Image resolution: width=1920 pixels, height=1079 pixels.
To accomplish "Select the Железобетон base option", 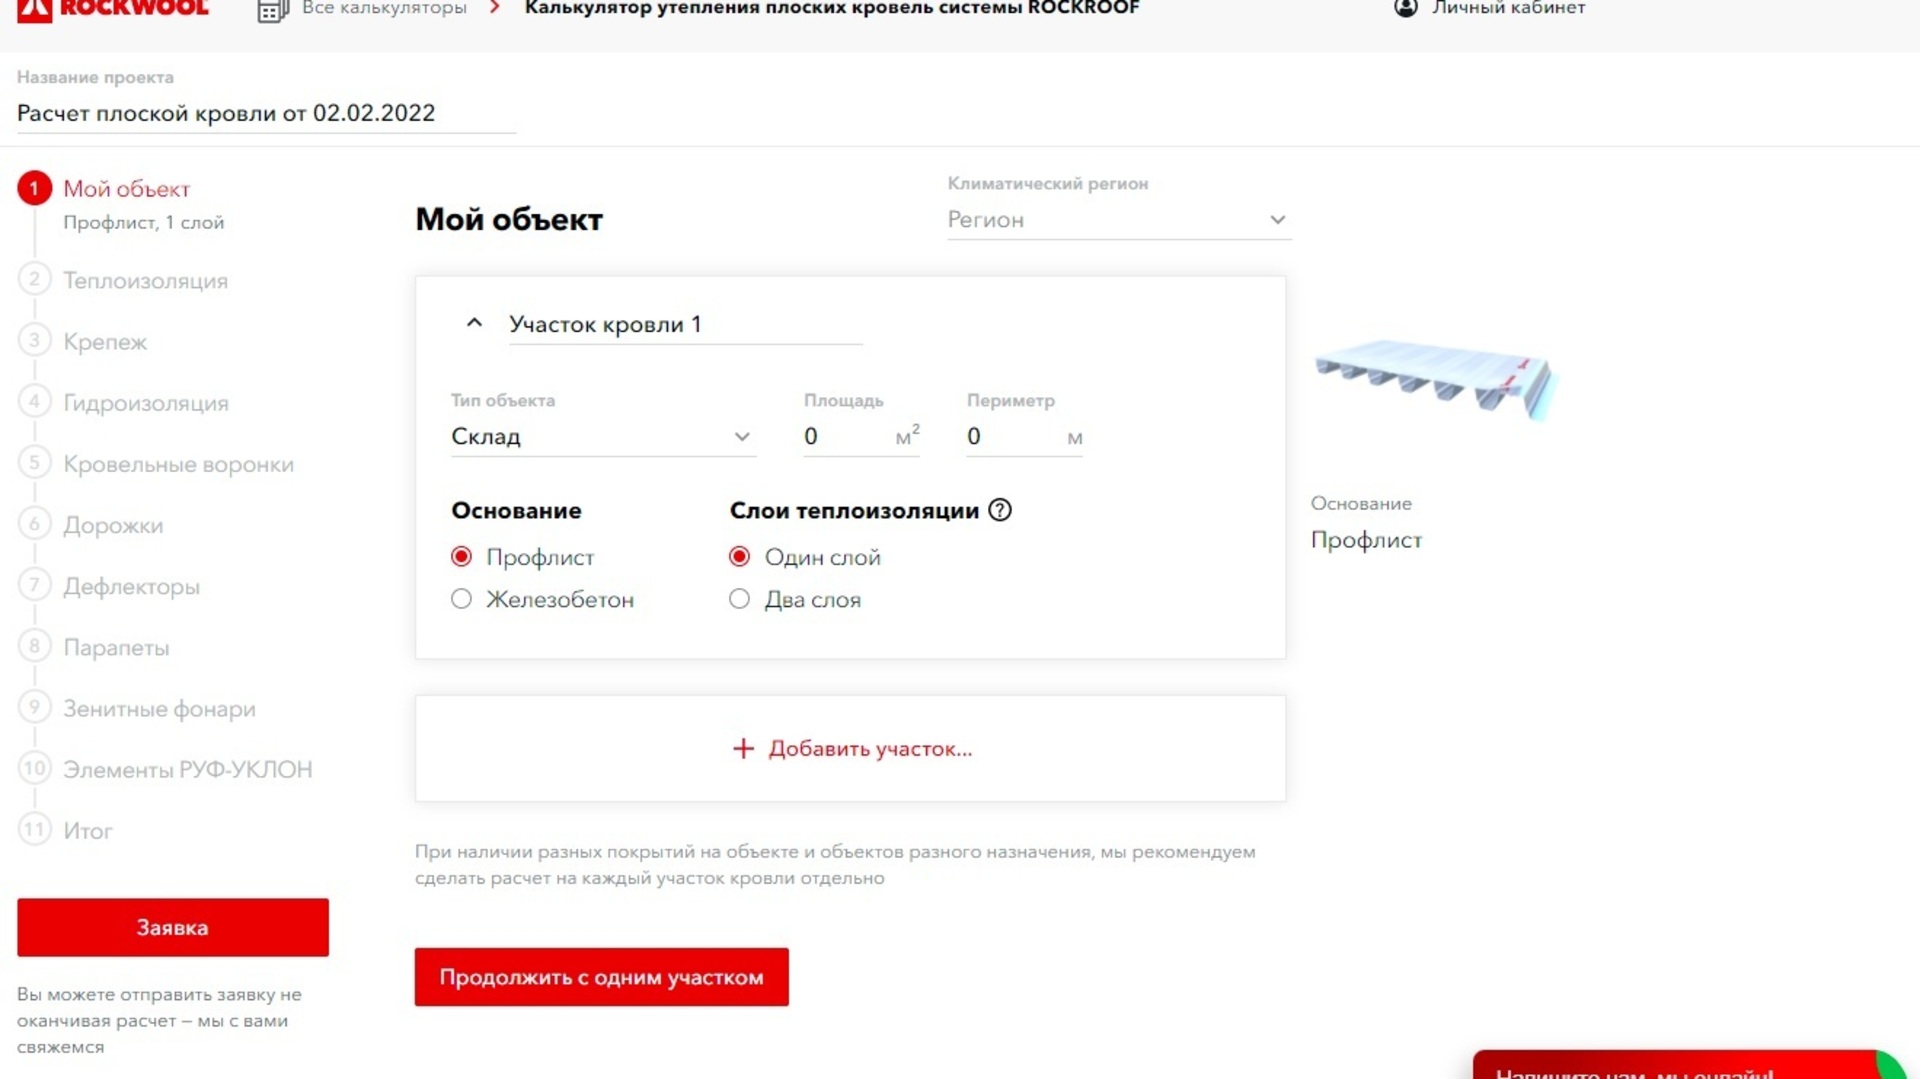I will tap(461, 599).
